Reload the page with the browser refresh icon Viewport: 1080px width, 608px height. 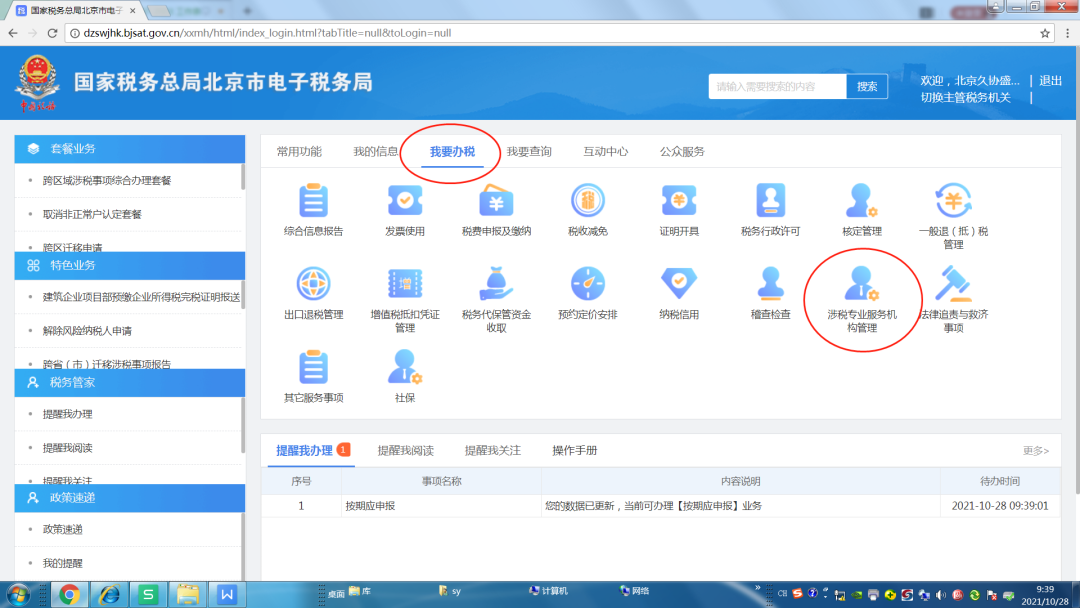coord(52,33)
